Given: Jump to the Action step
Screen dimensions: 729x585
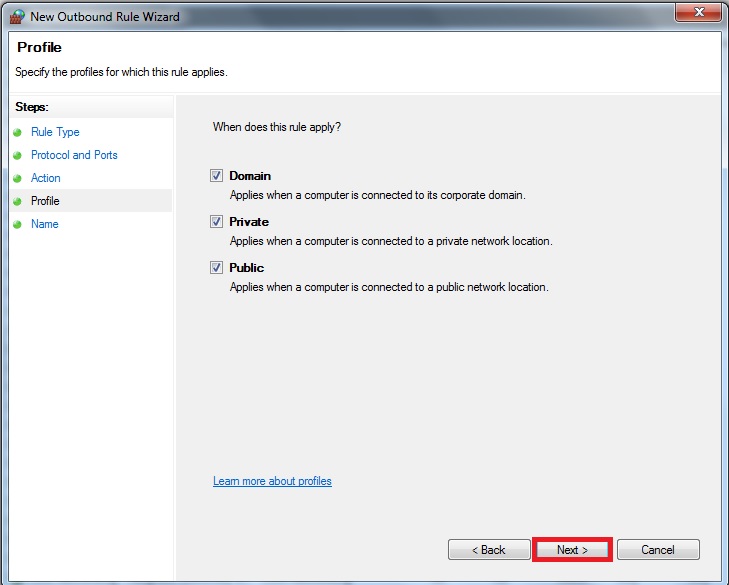Looking at the screenshot, I should tap(46, 178).
